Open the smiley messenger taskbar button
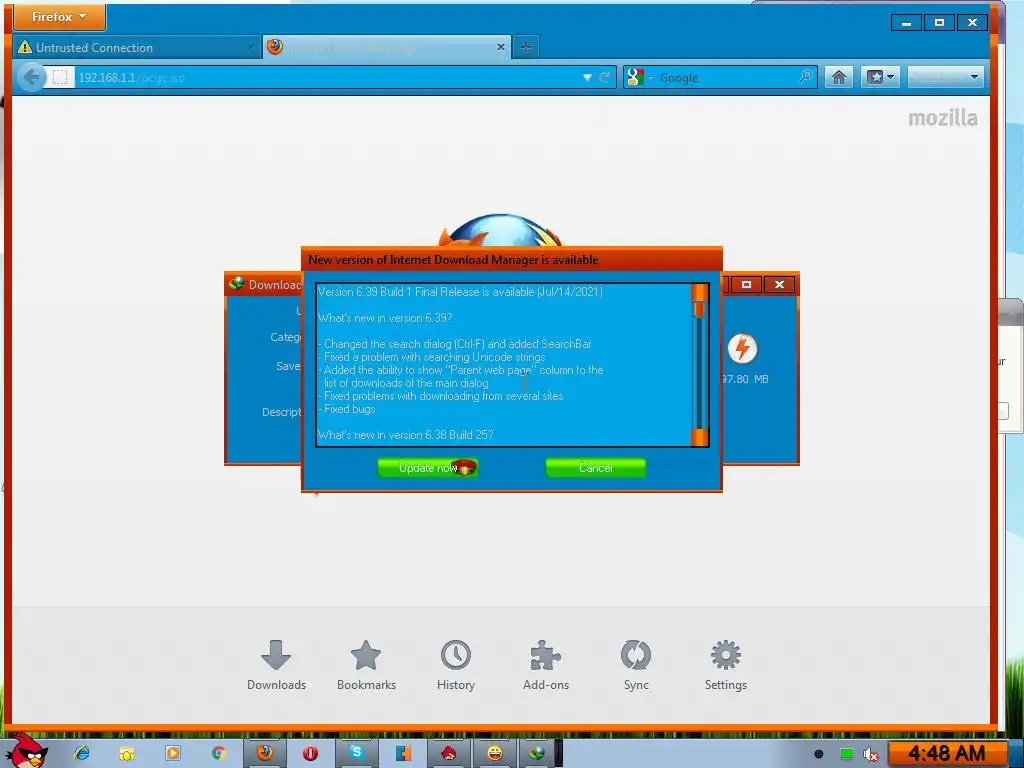This screenshot has width=1024, height=768. click(495, 754)
